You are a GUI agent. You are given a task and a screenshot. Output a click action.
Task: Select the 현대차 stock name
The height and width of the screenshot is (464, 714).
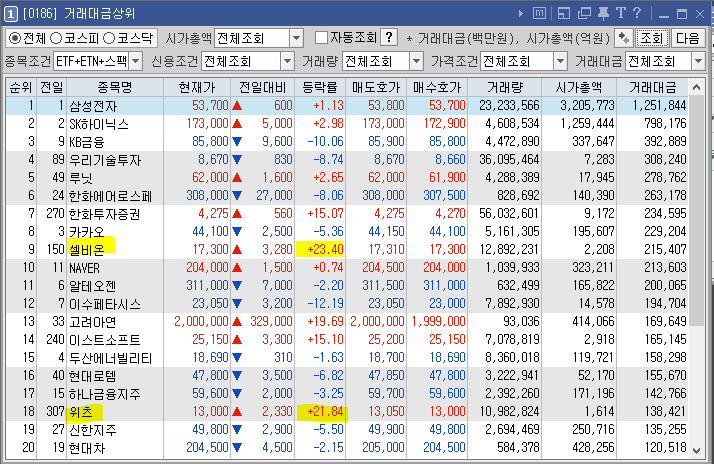tap(87, 448)
